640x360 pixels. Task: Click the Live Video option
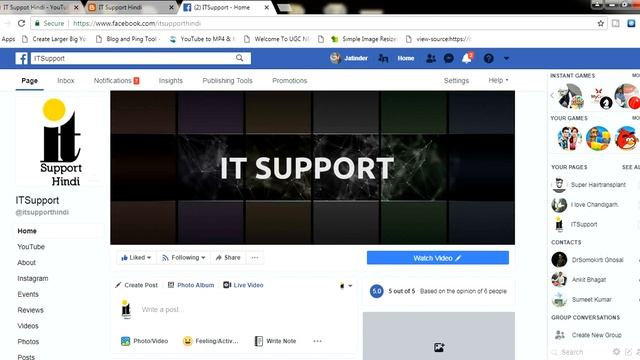(x=243, y=285)
